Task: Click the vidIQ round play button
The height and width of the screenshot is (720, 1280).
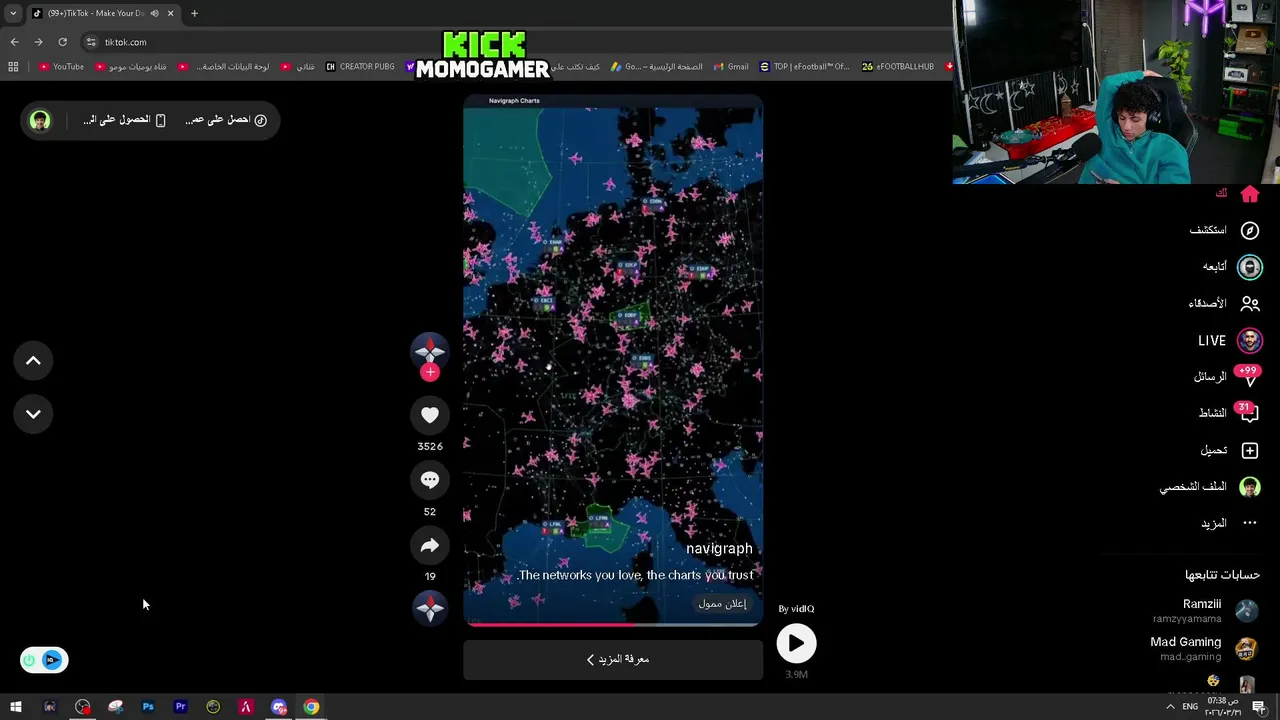Action: coord(796,644)
